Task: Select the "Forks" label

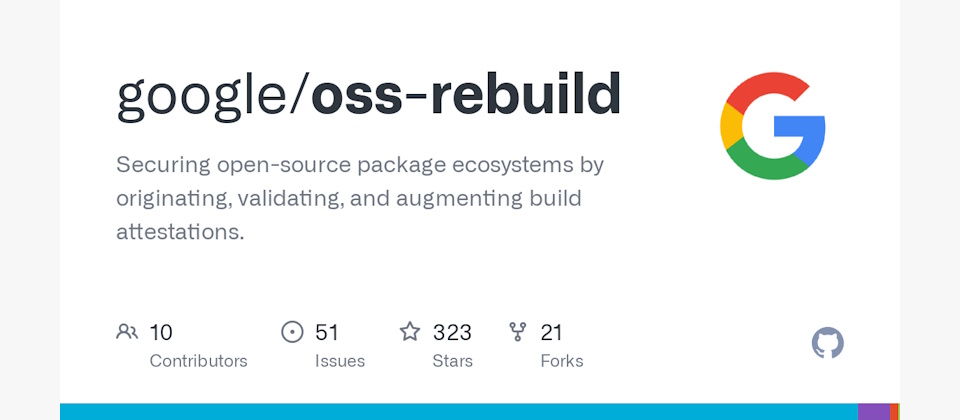Action: (561, 361)
